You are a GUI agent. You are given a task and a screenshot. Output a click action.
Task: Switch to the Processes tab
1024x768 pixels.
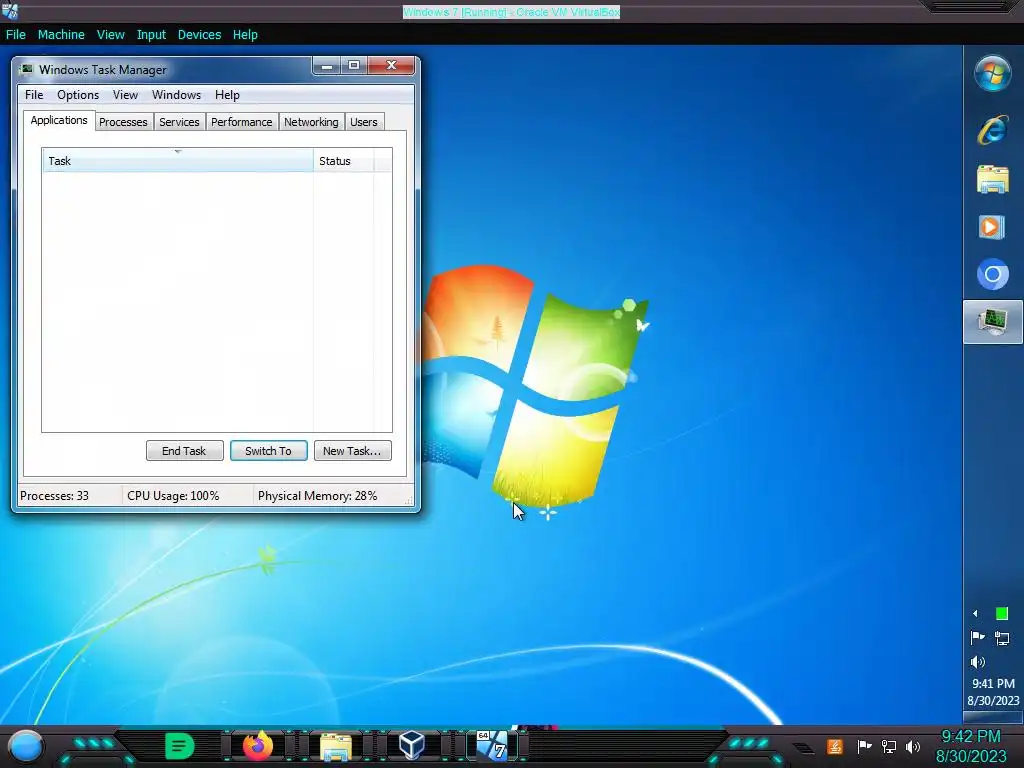point(123,122)
